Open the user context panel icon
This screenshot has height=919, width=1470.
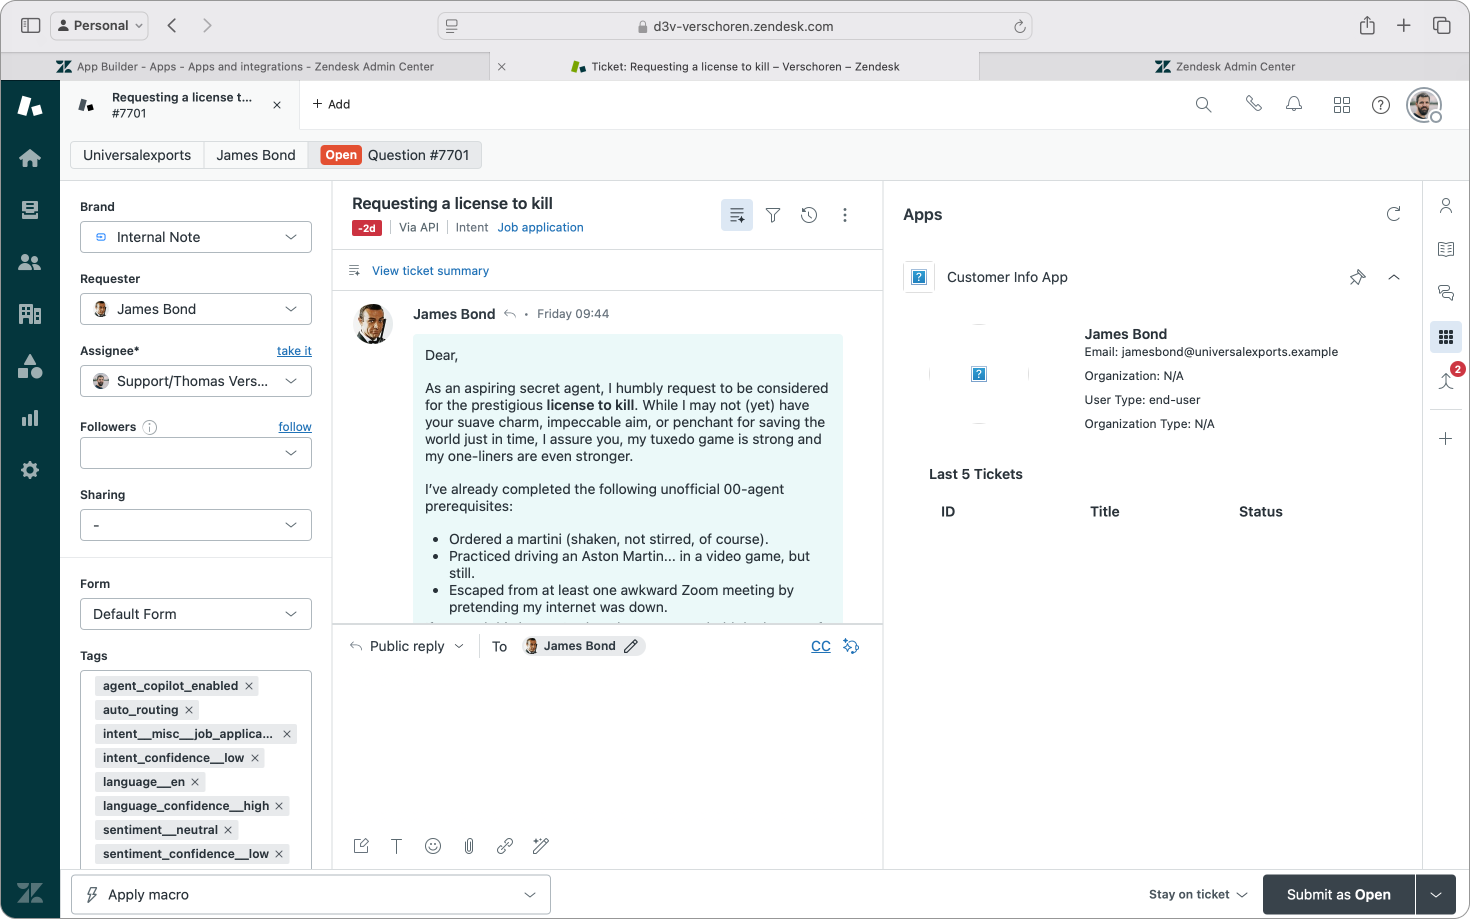[x=1446, y=205]
